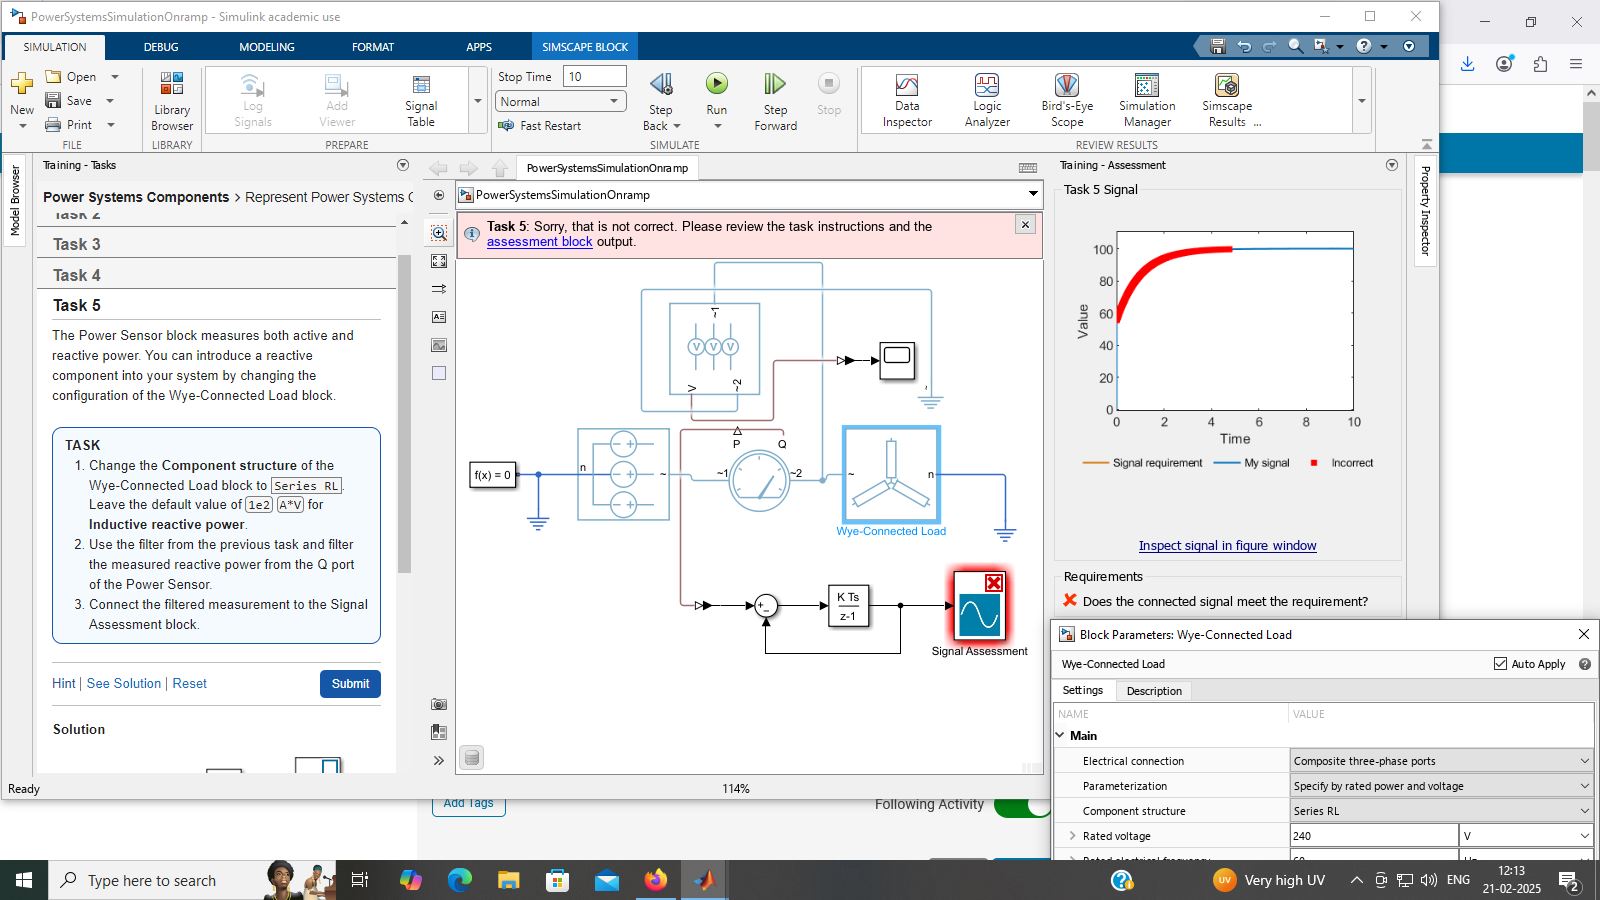This screenshot has height=900, width=1600.
Task: Open the simulation mode Normal dropdown
Action: pos(560,102)
